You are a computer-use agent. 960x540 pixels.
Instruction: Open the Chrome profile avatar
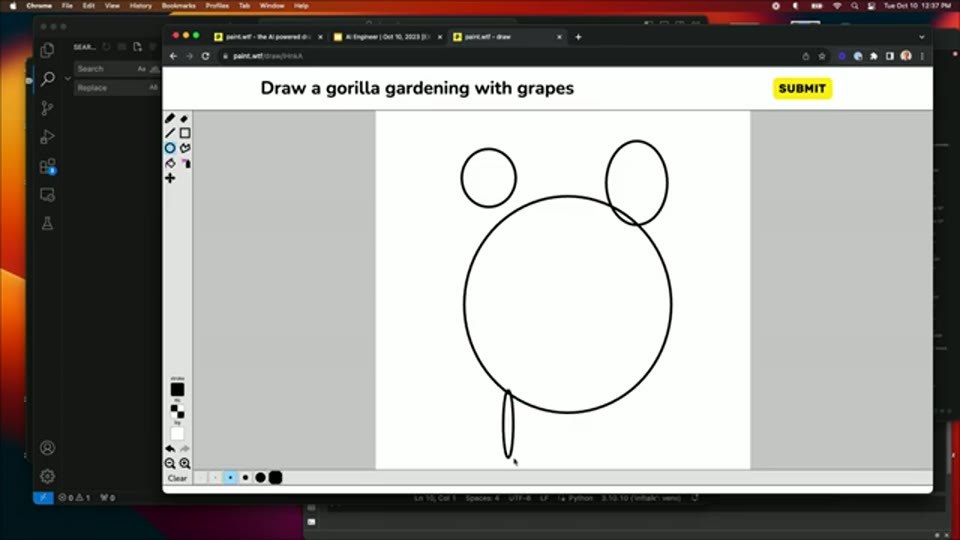click(906, 56)
